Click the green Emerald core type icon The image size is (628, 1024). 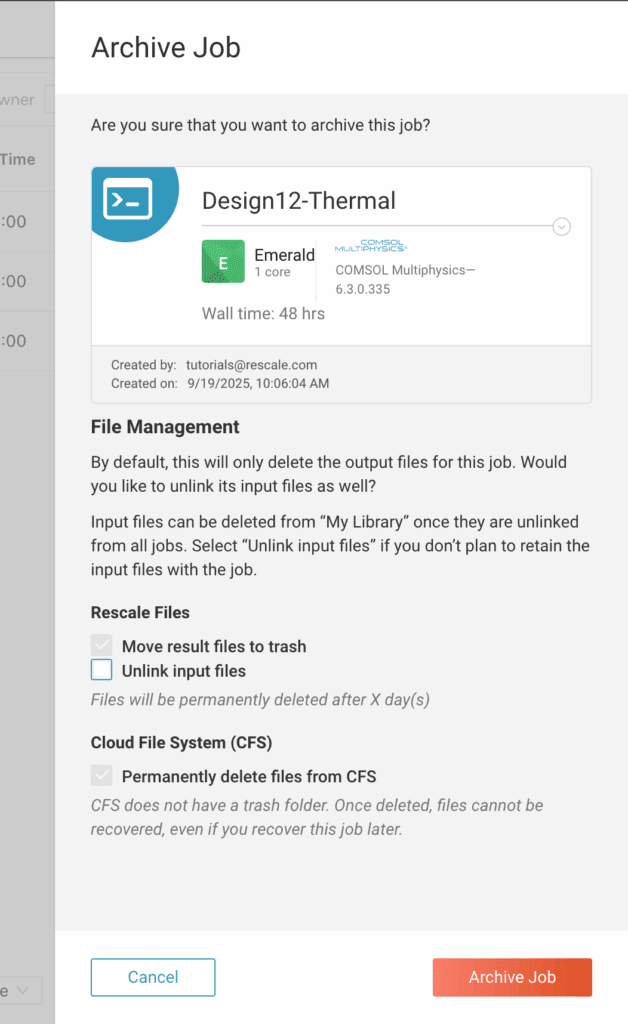(x=223, y=261)
